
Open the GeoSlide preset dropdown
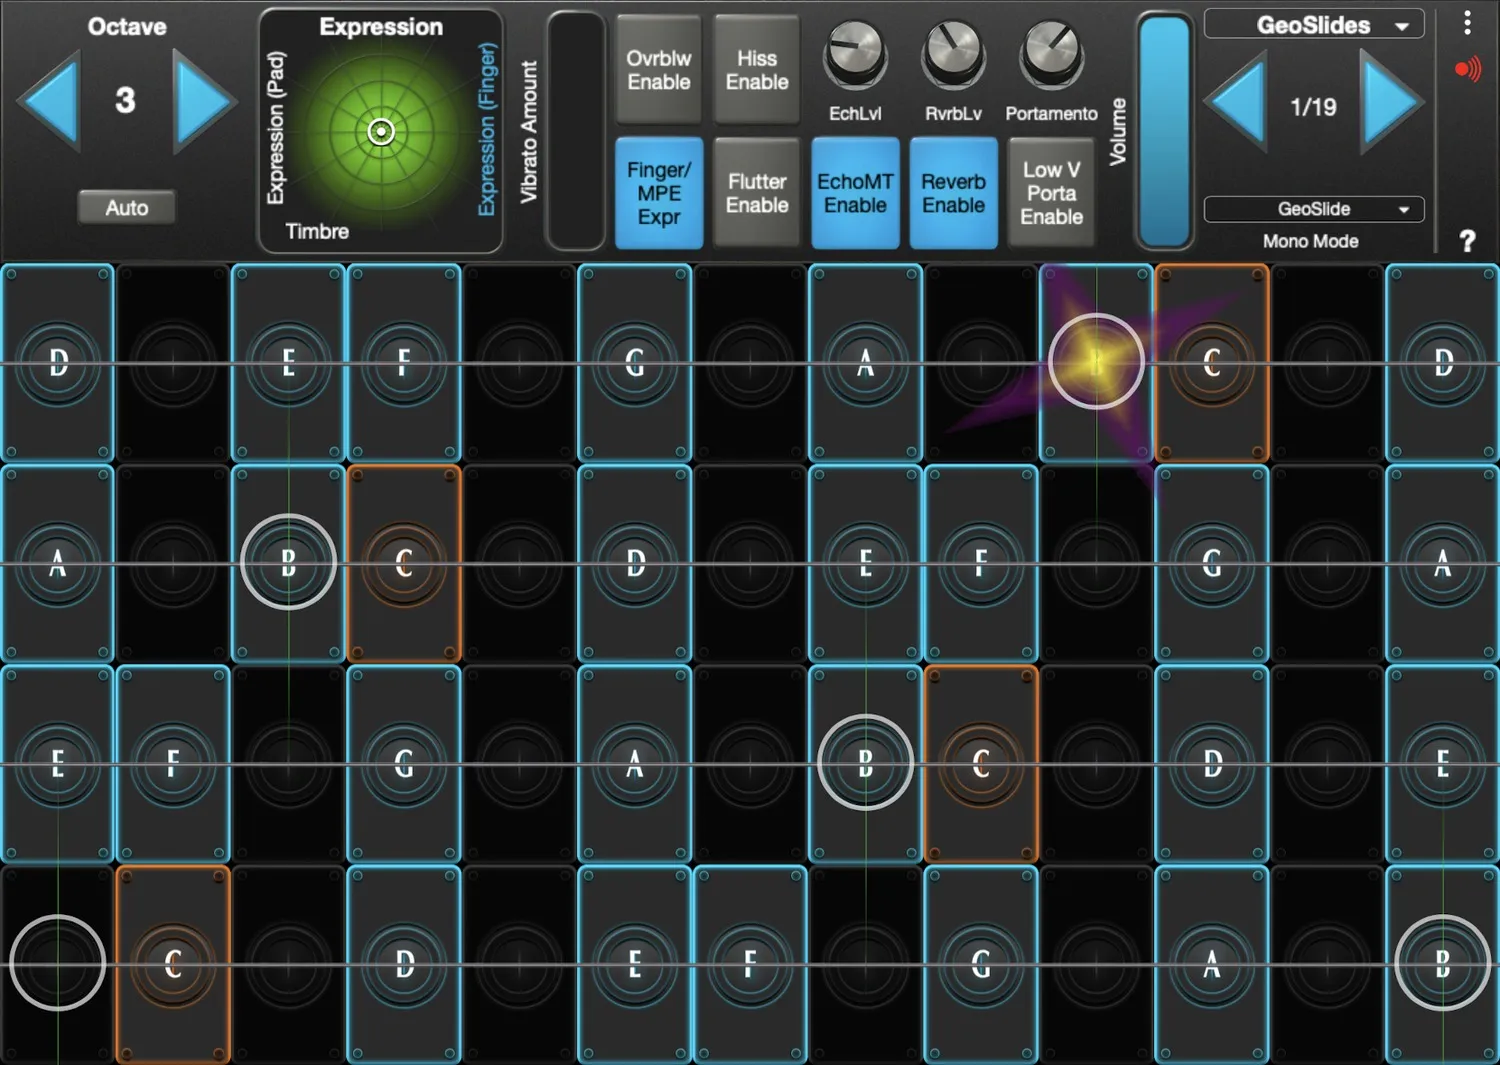click(1314, 209)
